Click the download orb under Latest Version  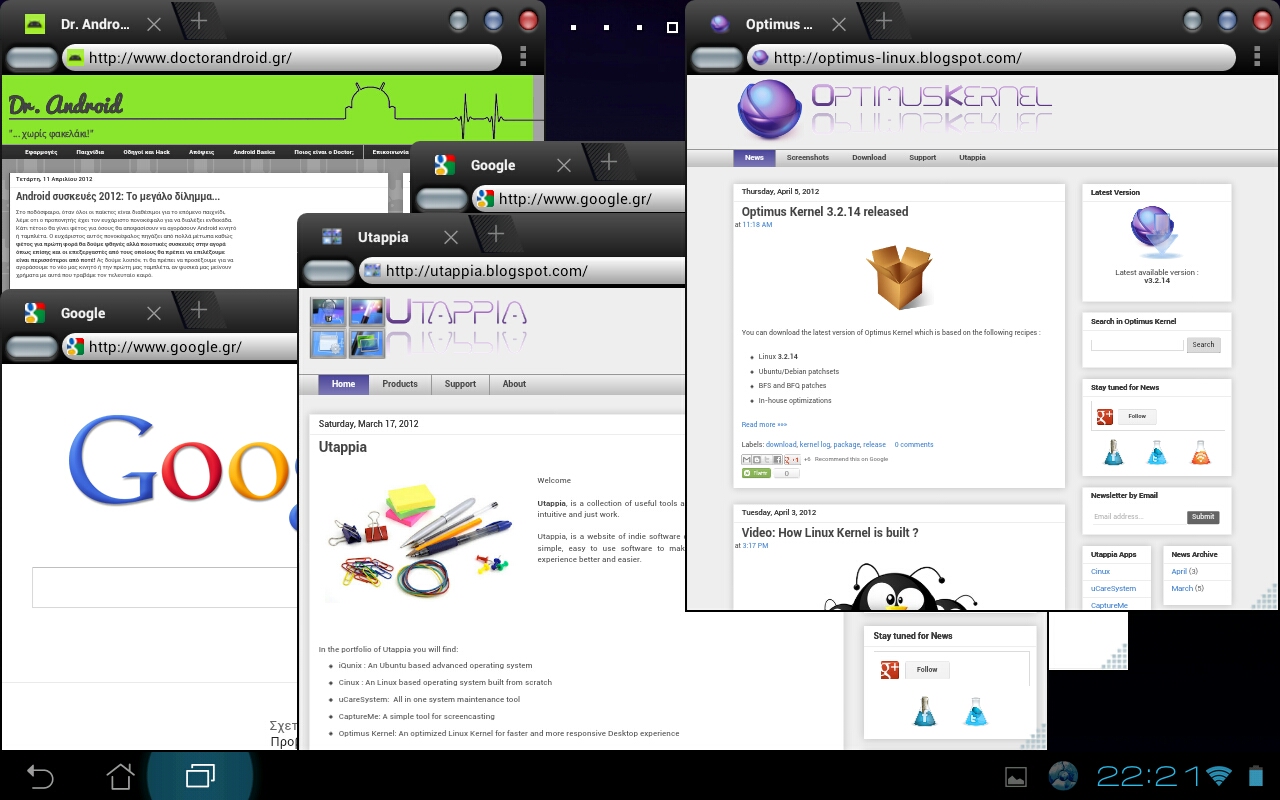click(x=1156, y=232)
